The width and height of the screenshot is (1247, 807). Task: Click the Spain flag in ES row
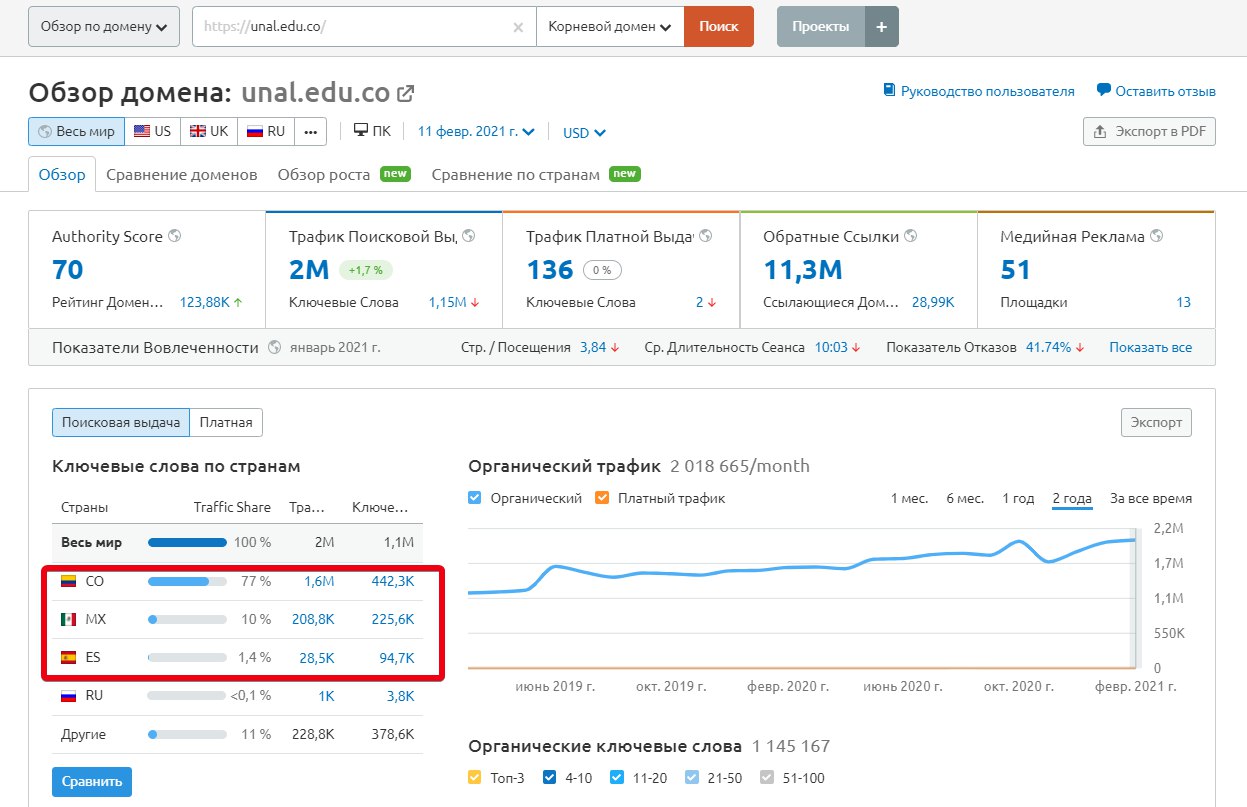pyautogui.click(x=68, y=657)
